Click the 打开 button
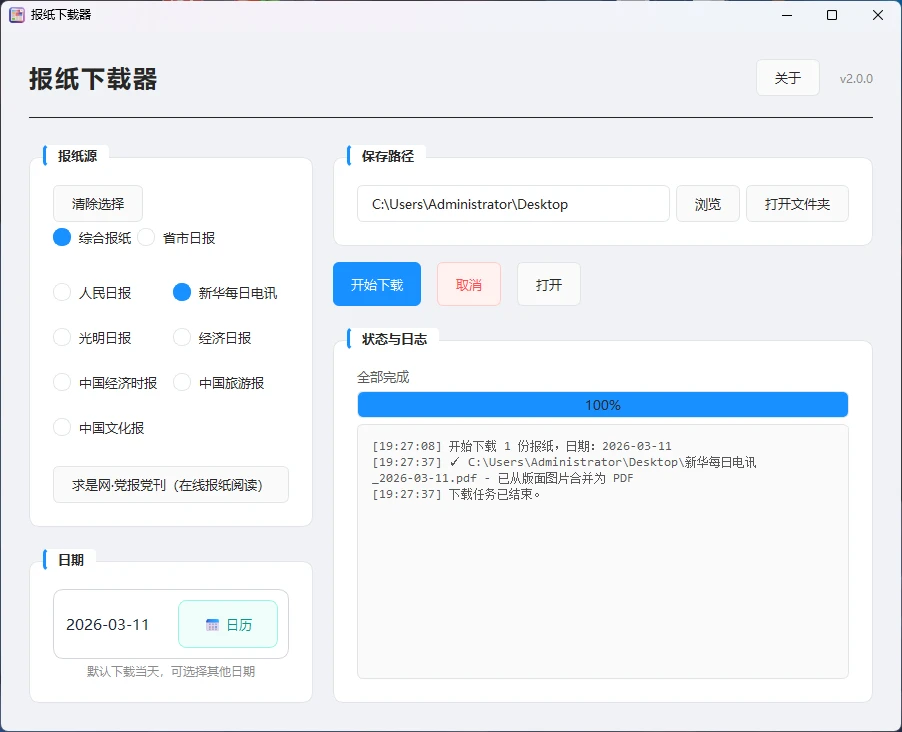The image size is (902, 732). click(x=549, y=284)
